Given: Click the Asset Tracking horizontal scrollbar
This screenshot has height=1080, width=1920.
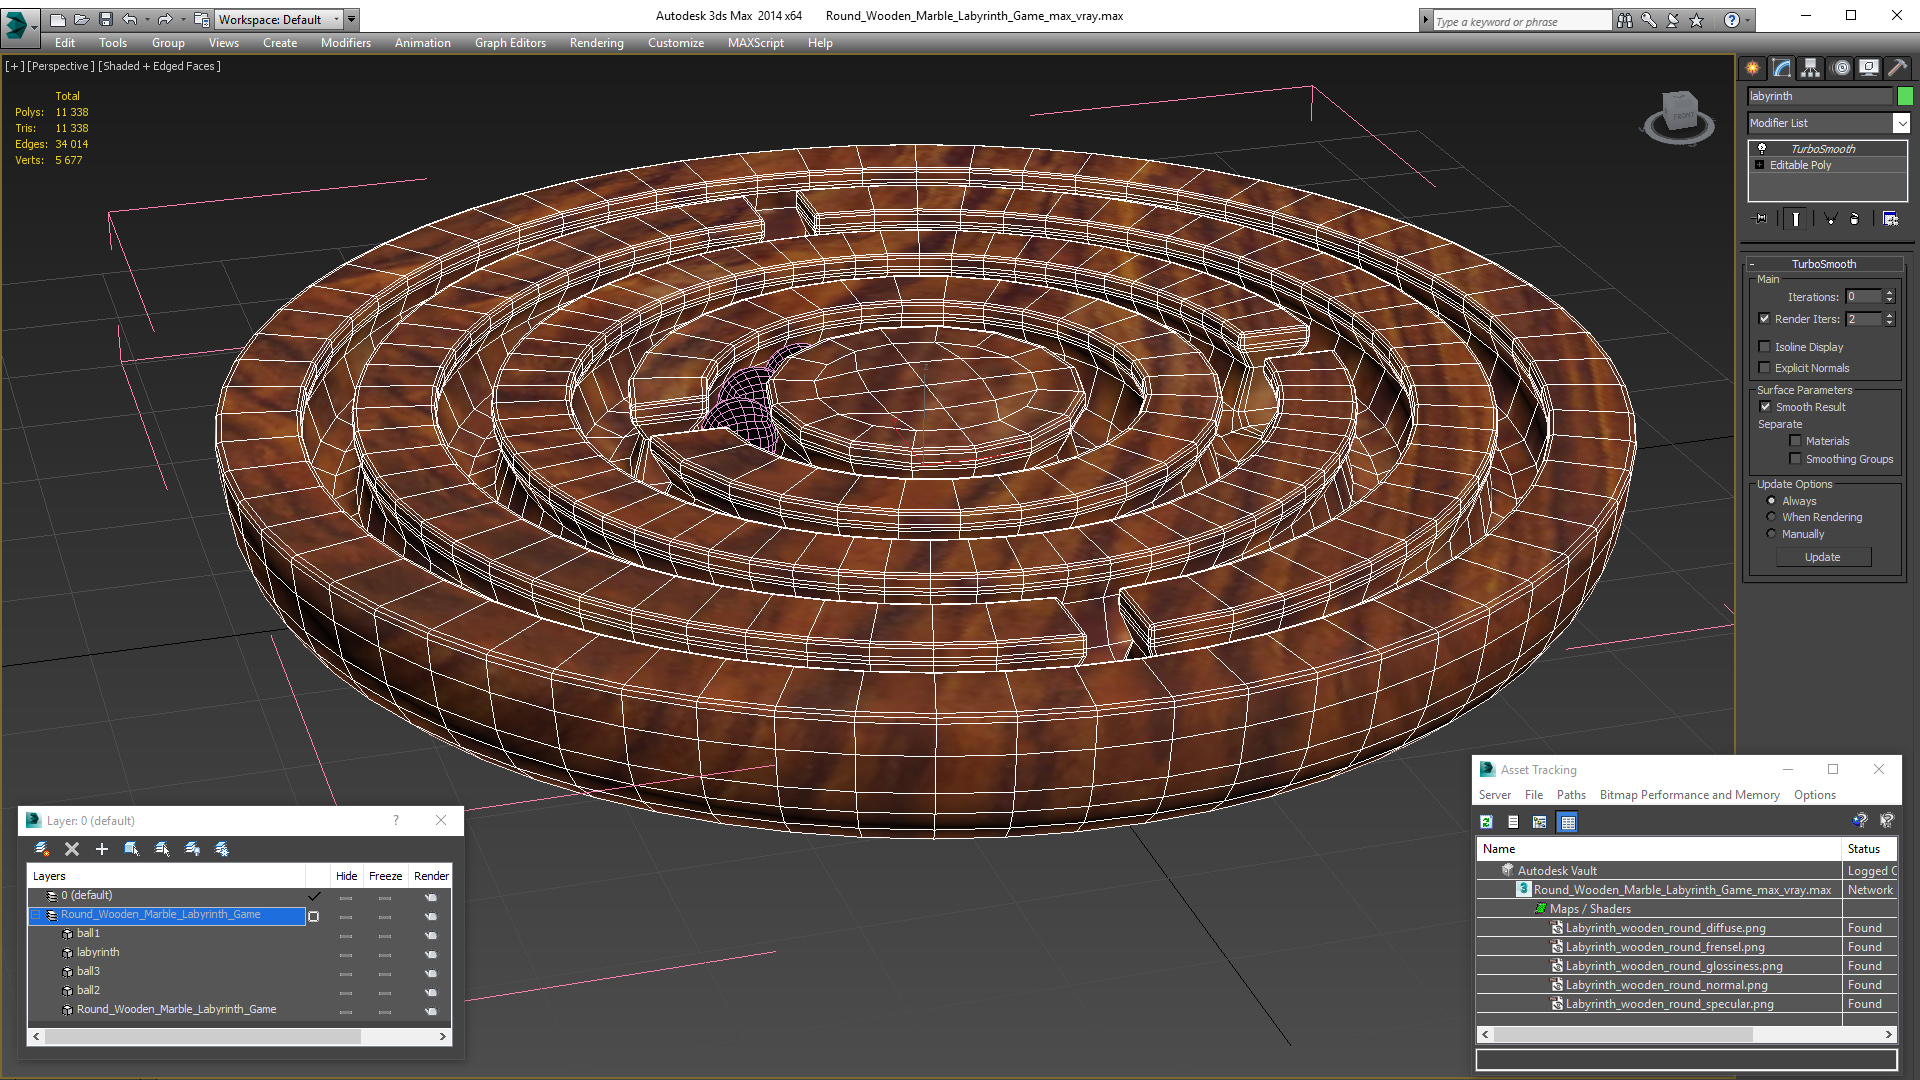Looking at the screenshot, I should [1622, 1035].
